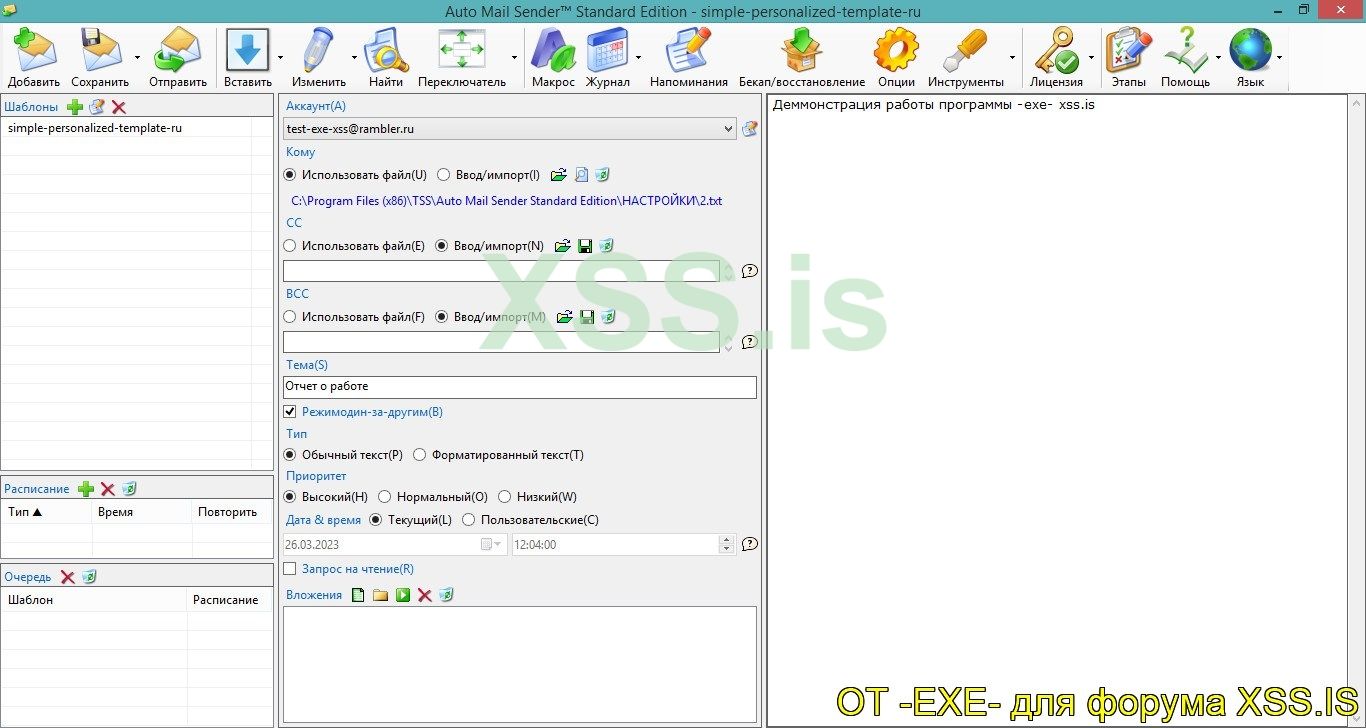The width and height of the screenshot is (1366, 728).
Task: Open the Опции settings gear
Action: pyautogui.click(x=896, y=49)
